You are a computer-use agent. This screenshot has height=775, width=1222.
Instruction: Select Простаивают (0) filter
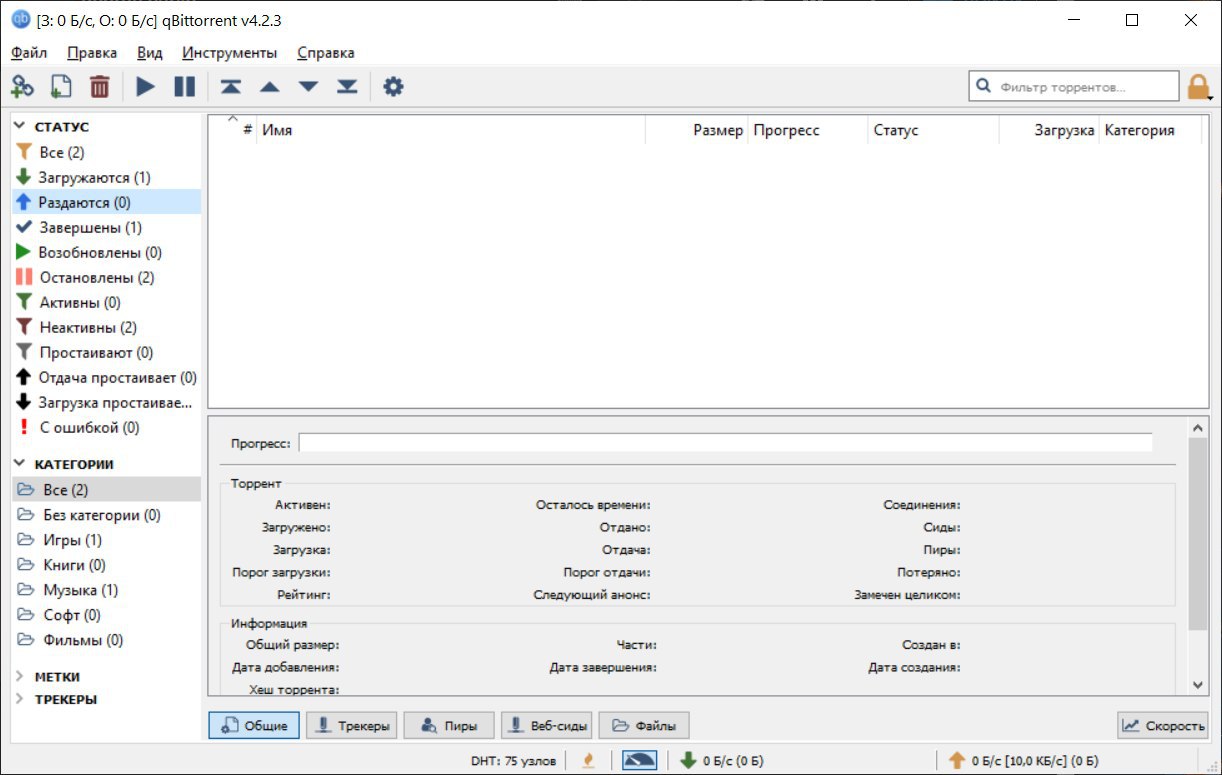[106, 352]
